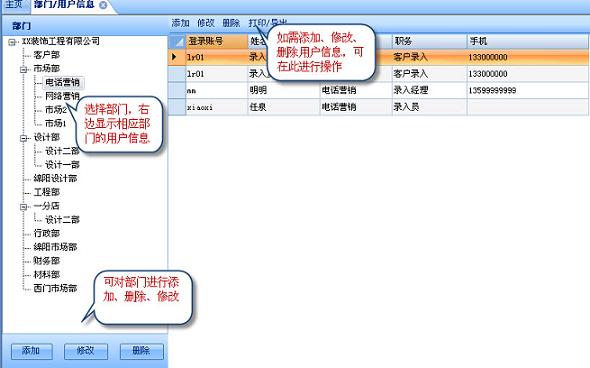
Task: Select 市场2 department
Action: coord(56,110)
